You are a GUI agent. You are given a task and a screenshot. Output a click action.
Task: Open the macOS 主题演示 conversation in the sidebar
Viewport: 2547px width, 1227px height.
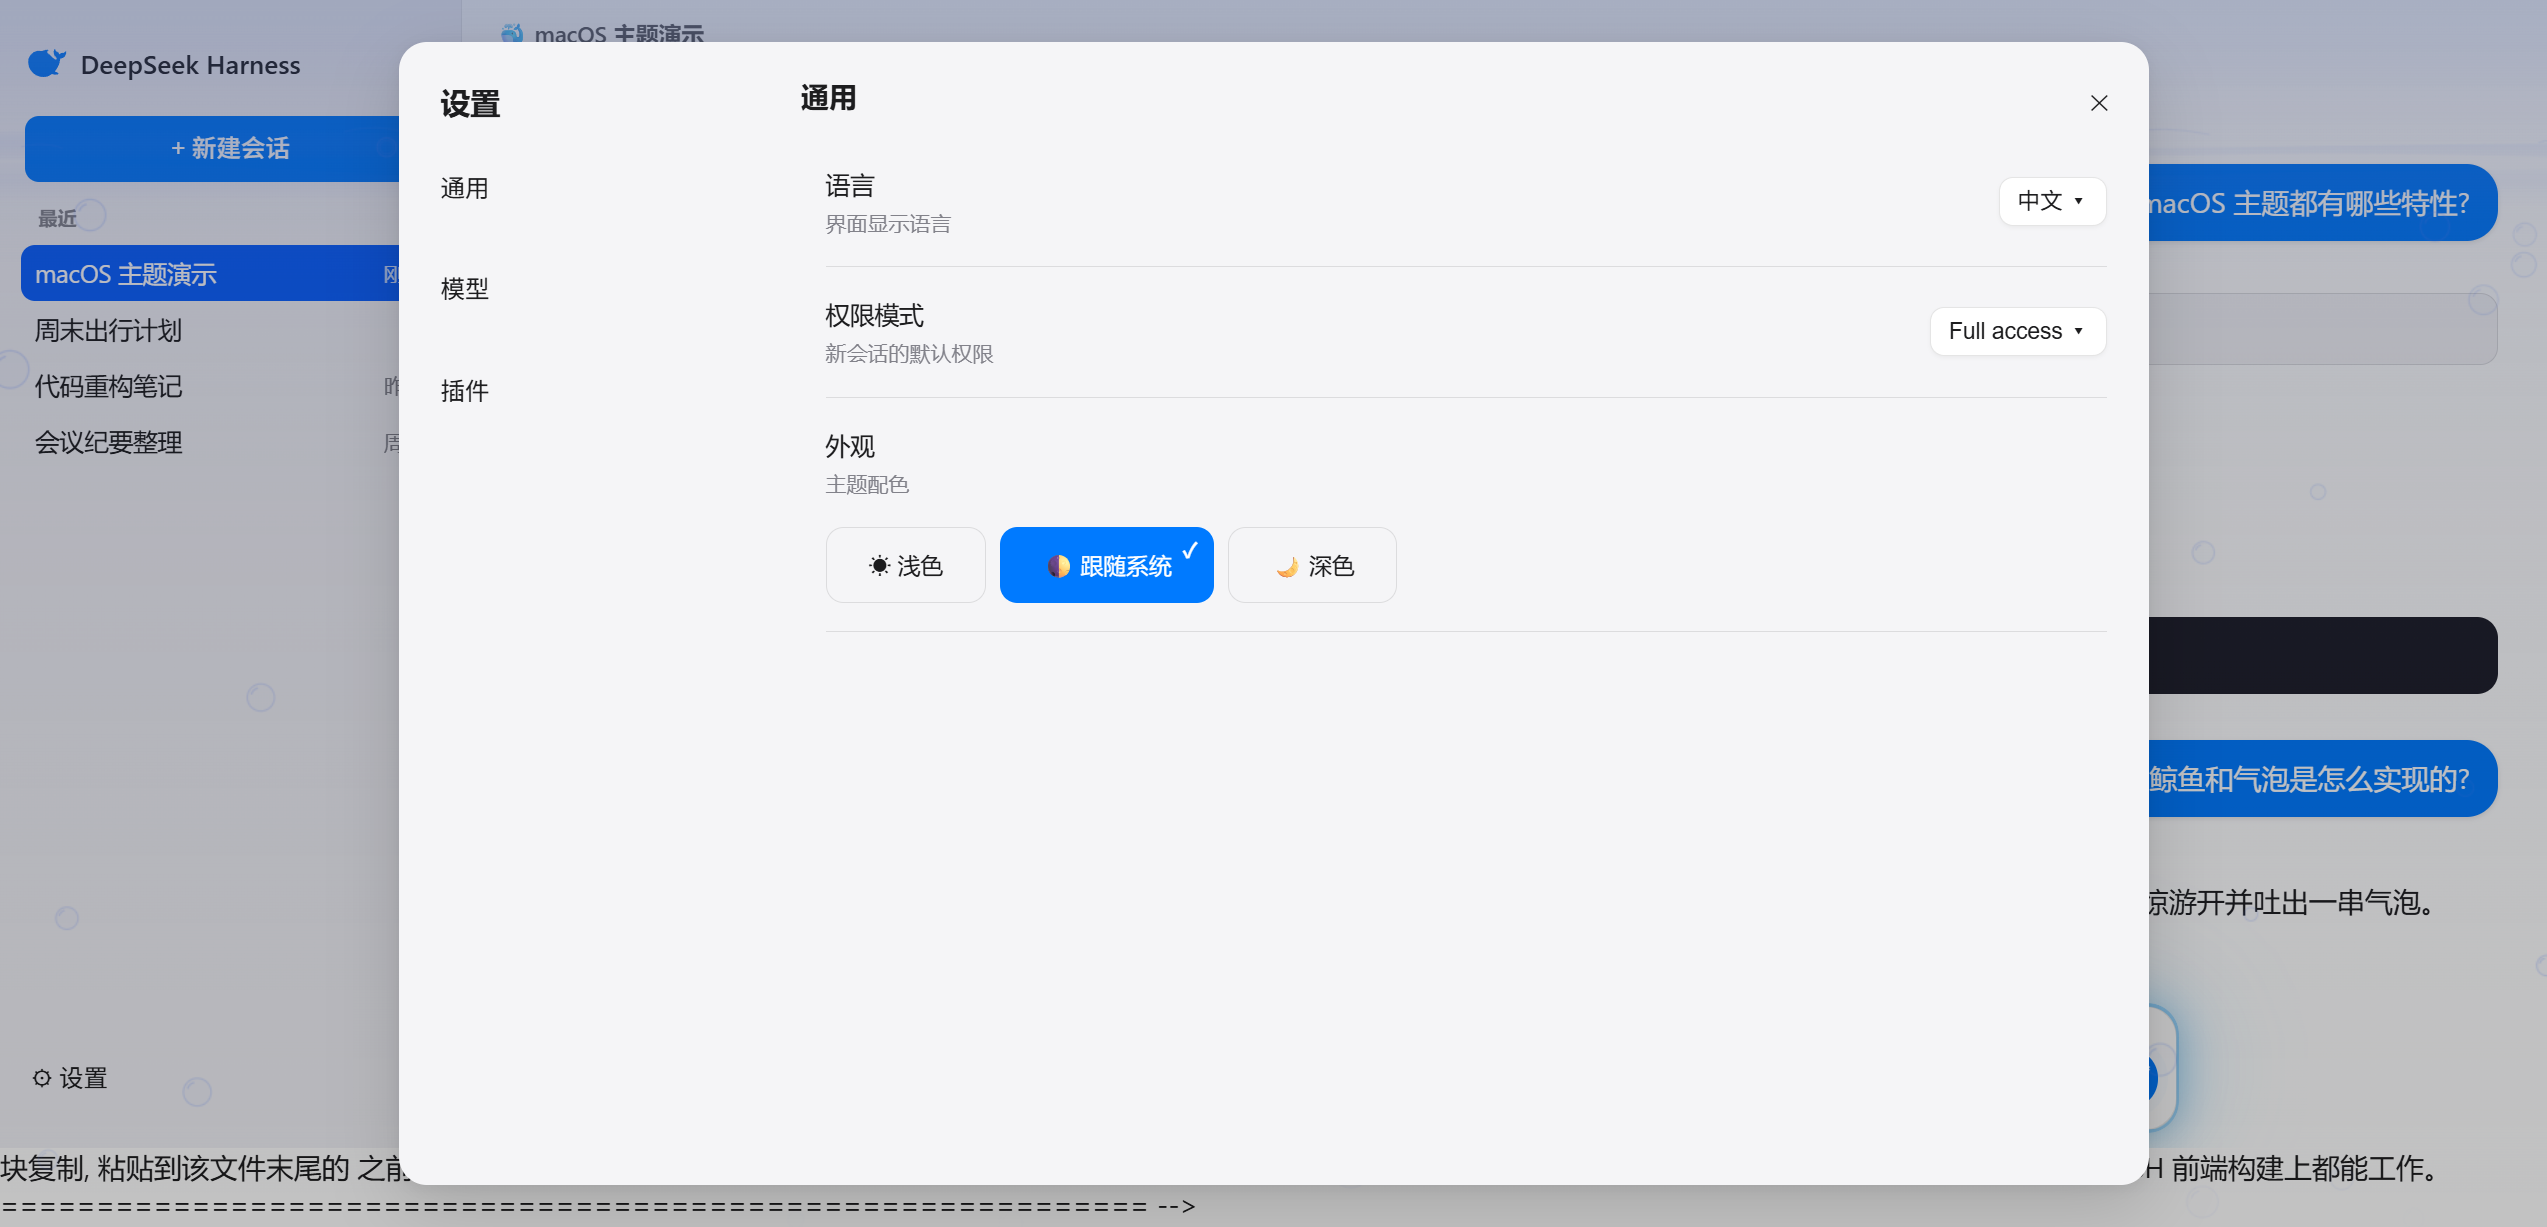[x=210, y=273]
